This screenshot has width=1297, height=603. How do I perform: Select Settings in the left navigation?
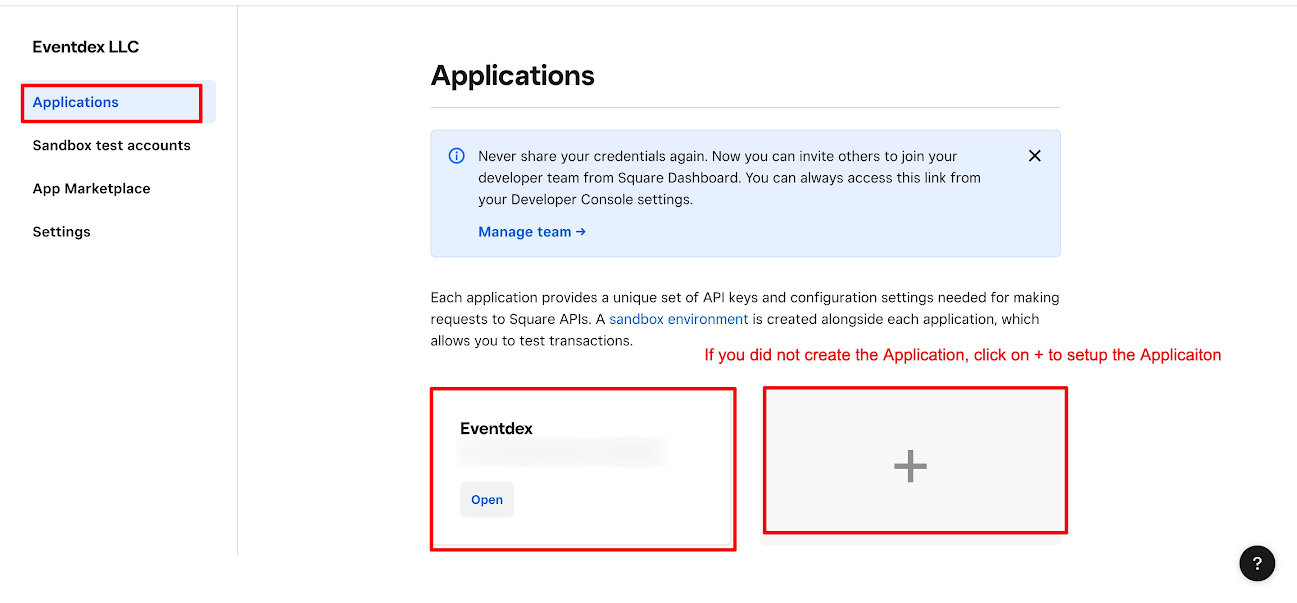coord(61,231)
